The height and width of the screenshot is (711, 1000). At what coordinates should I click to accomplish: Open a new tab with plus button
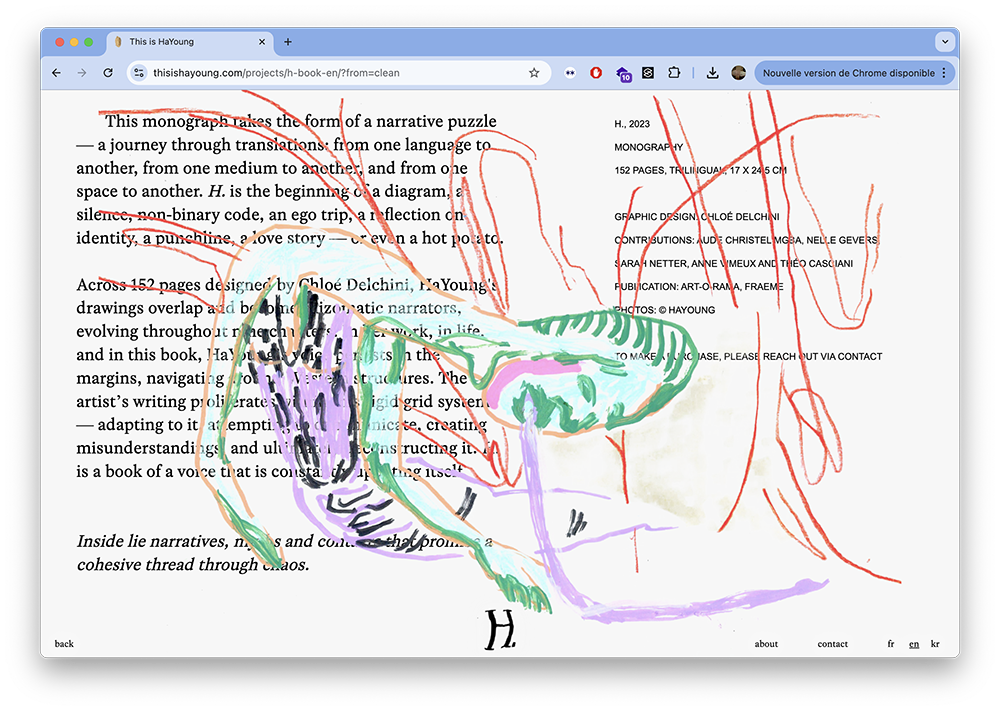288,42
